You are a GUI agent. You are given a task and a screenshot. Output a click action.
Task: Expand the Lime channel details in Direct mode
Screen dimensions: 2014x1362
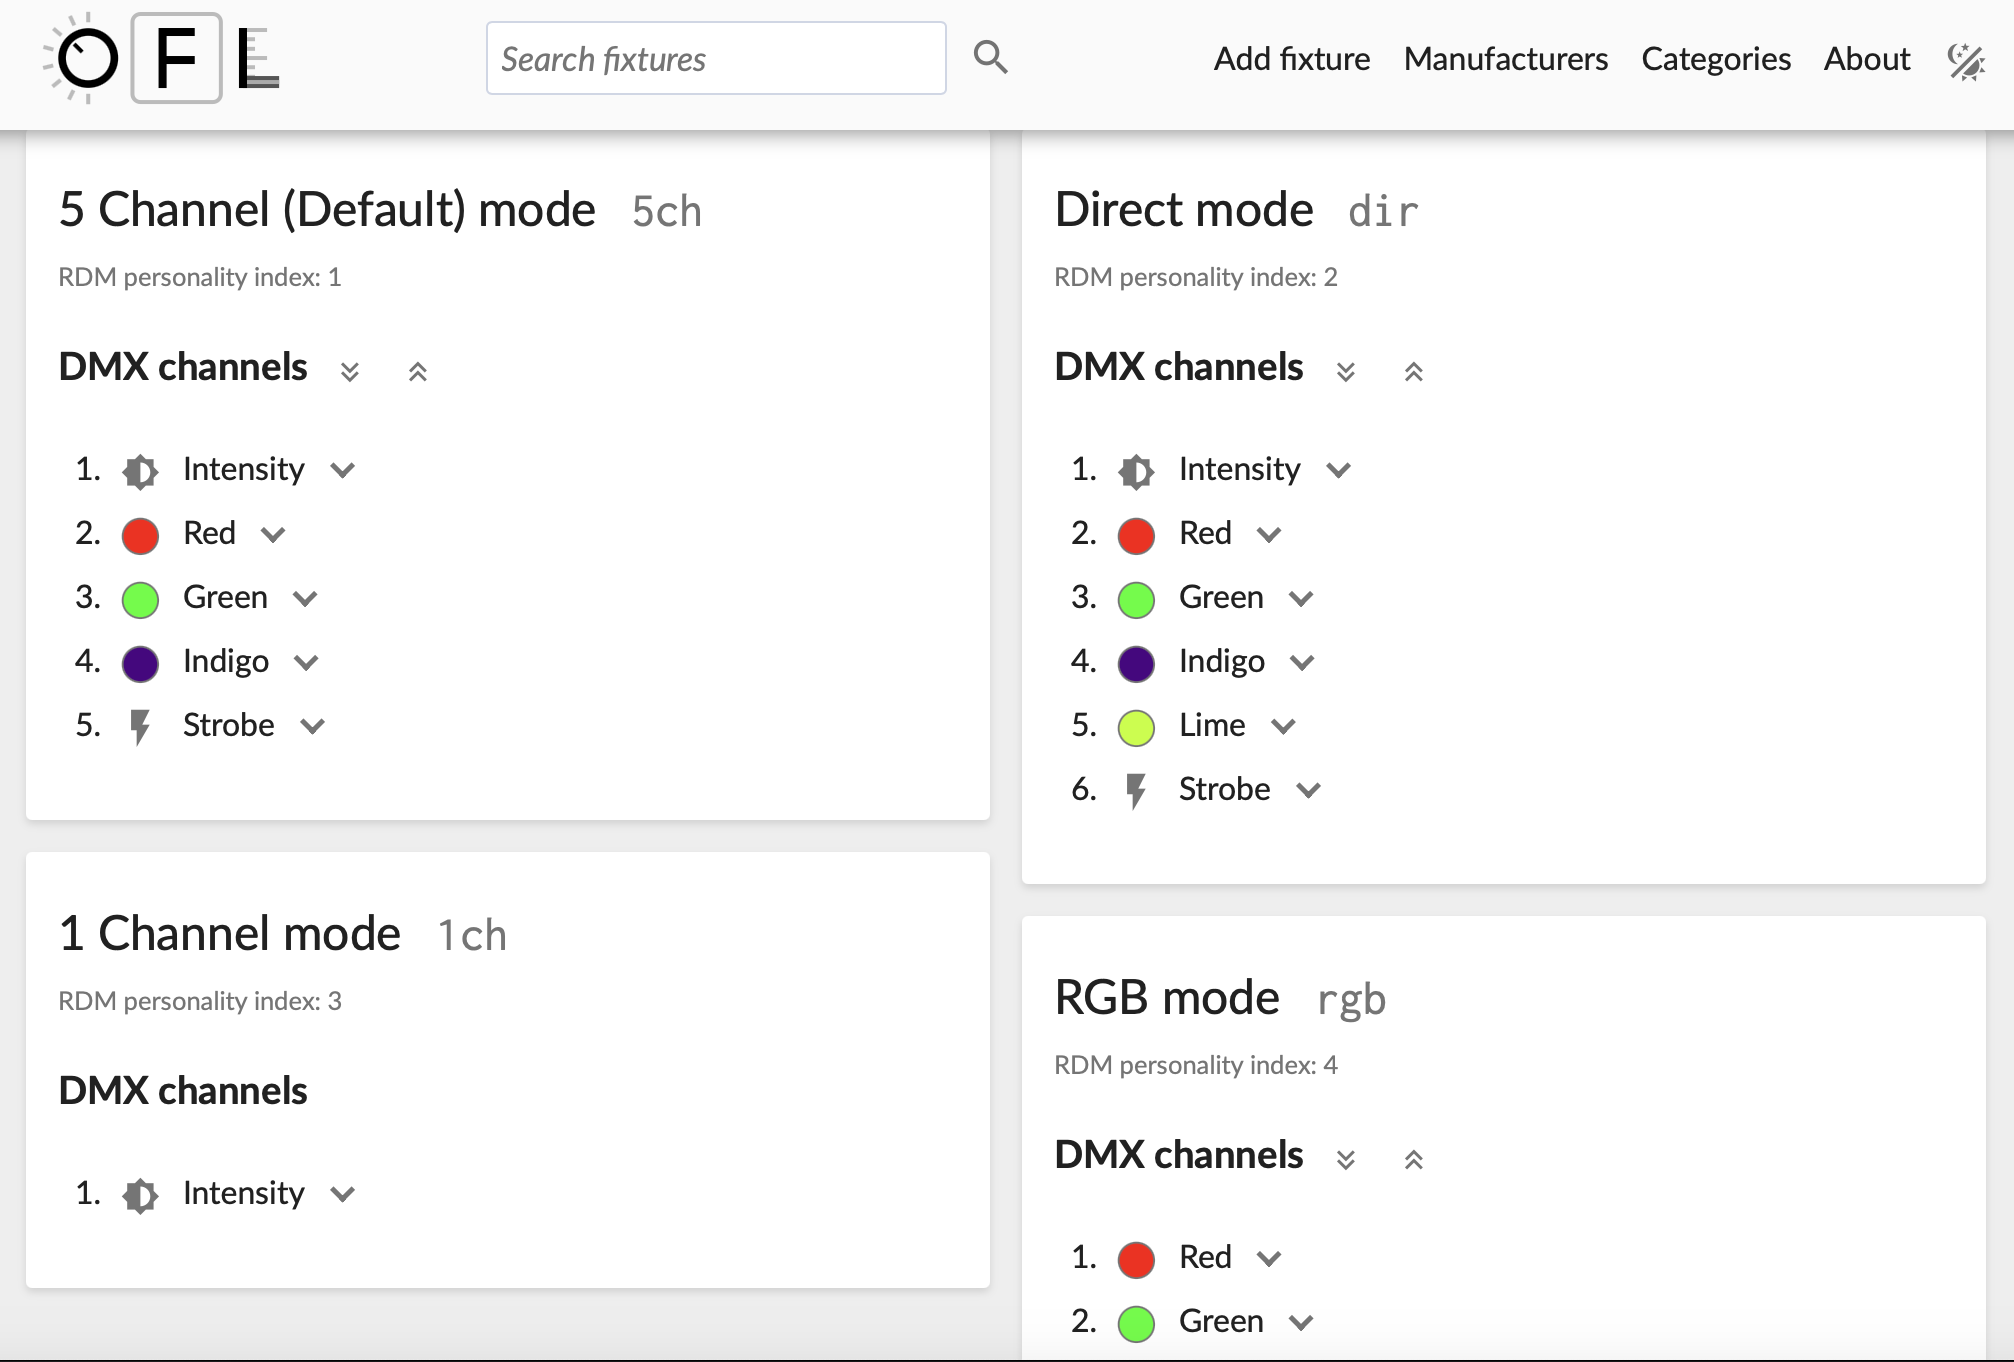[x=1285, y=726]
